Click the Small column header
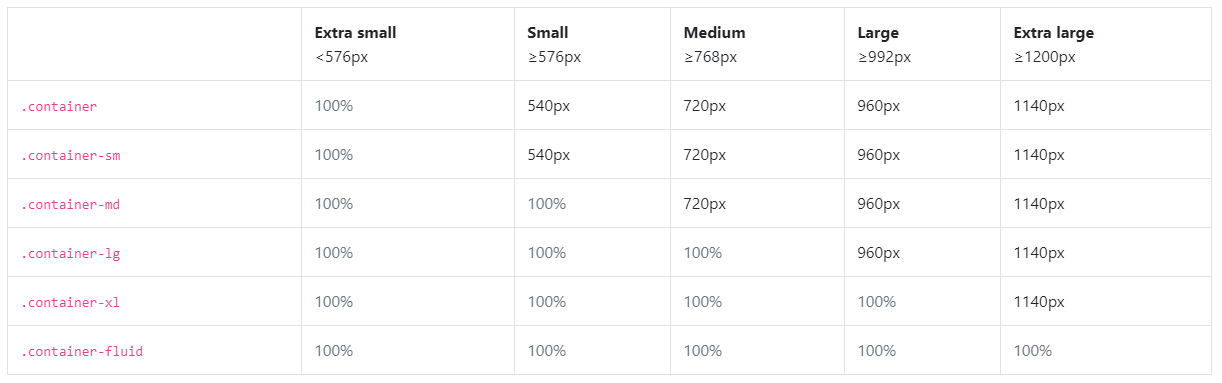 pos(547,33)
